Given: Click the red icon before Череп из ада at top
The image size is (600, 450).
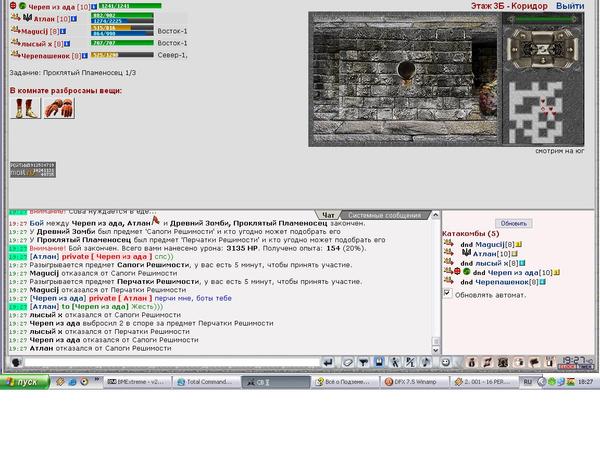Looking at the screenshot, I should point(13,6).
